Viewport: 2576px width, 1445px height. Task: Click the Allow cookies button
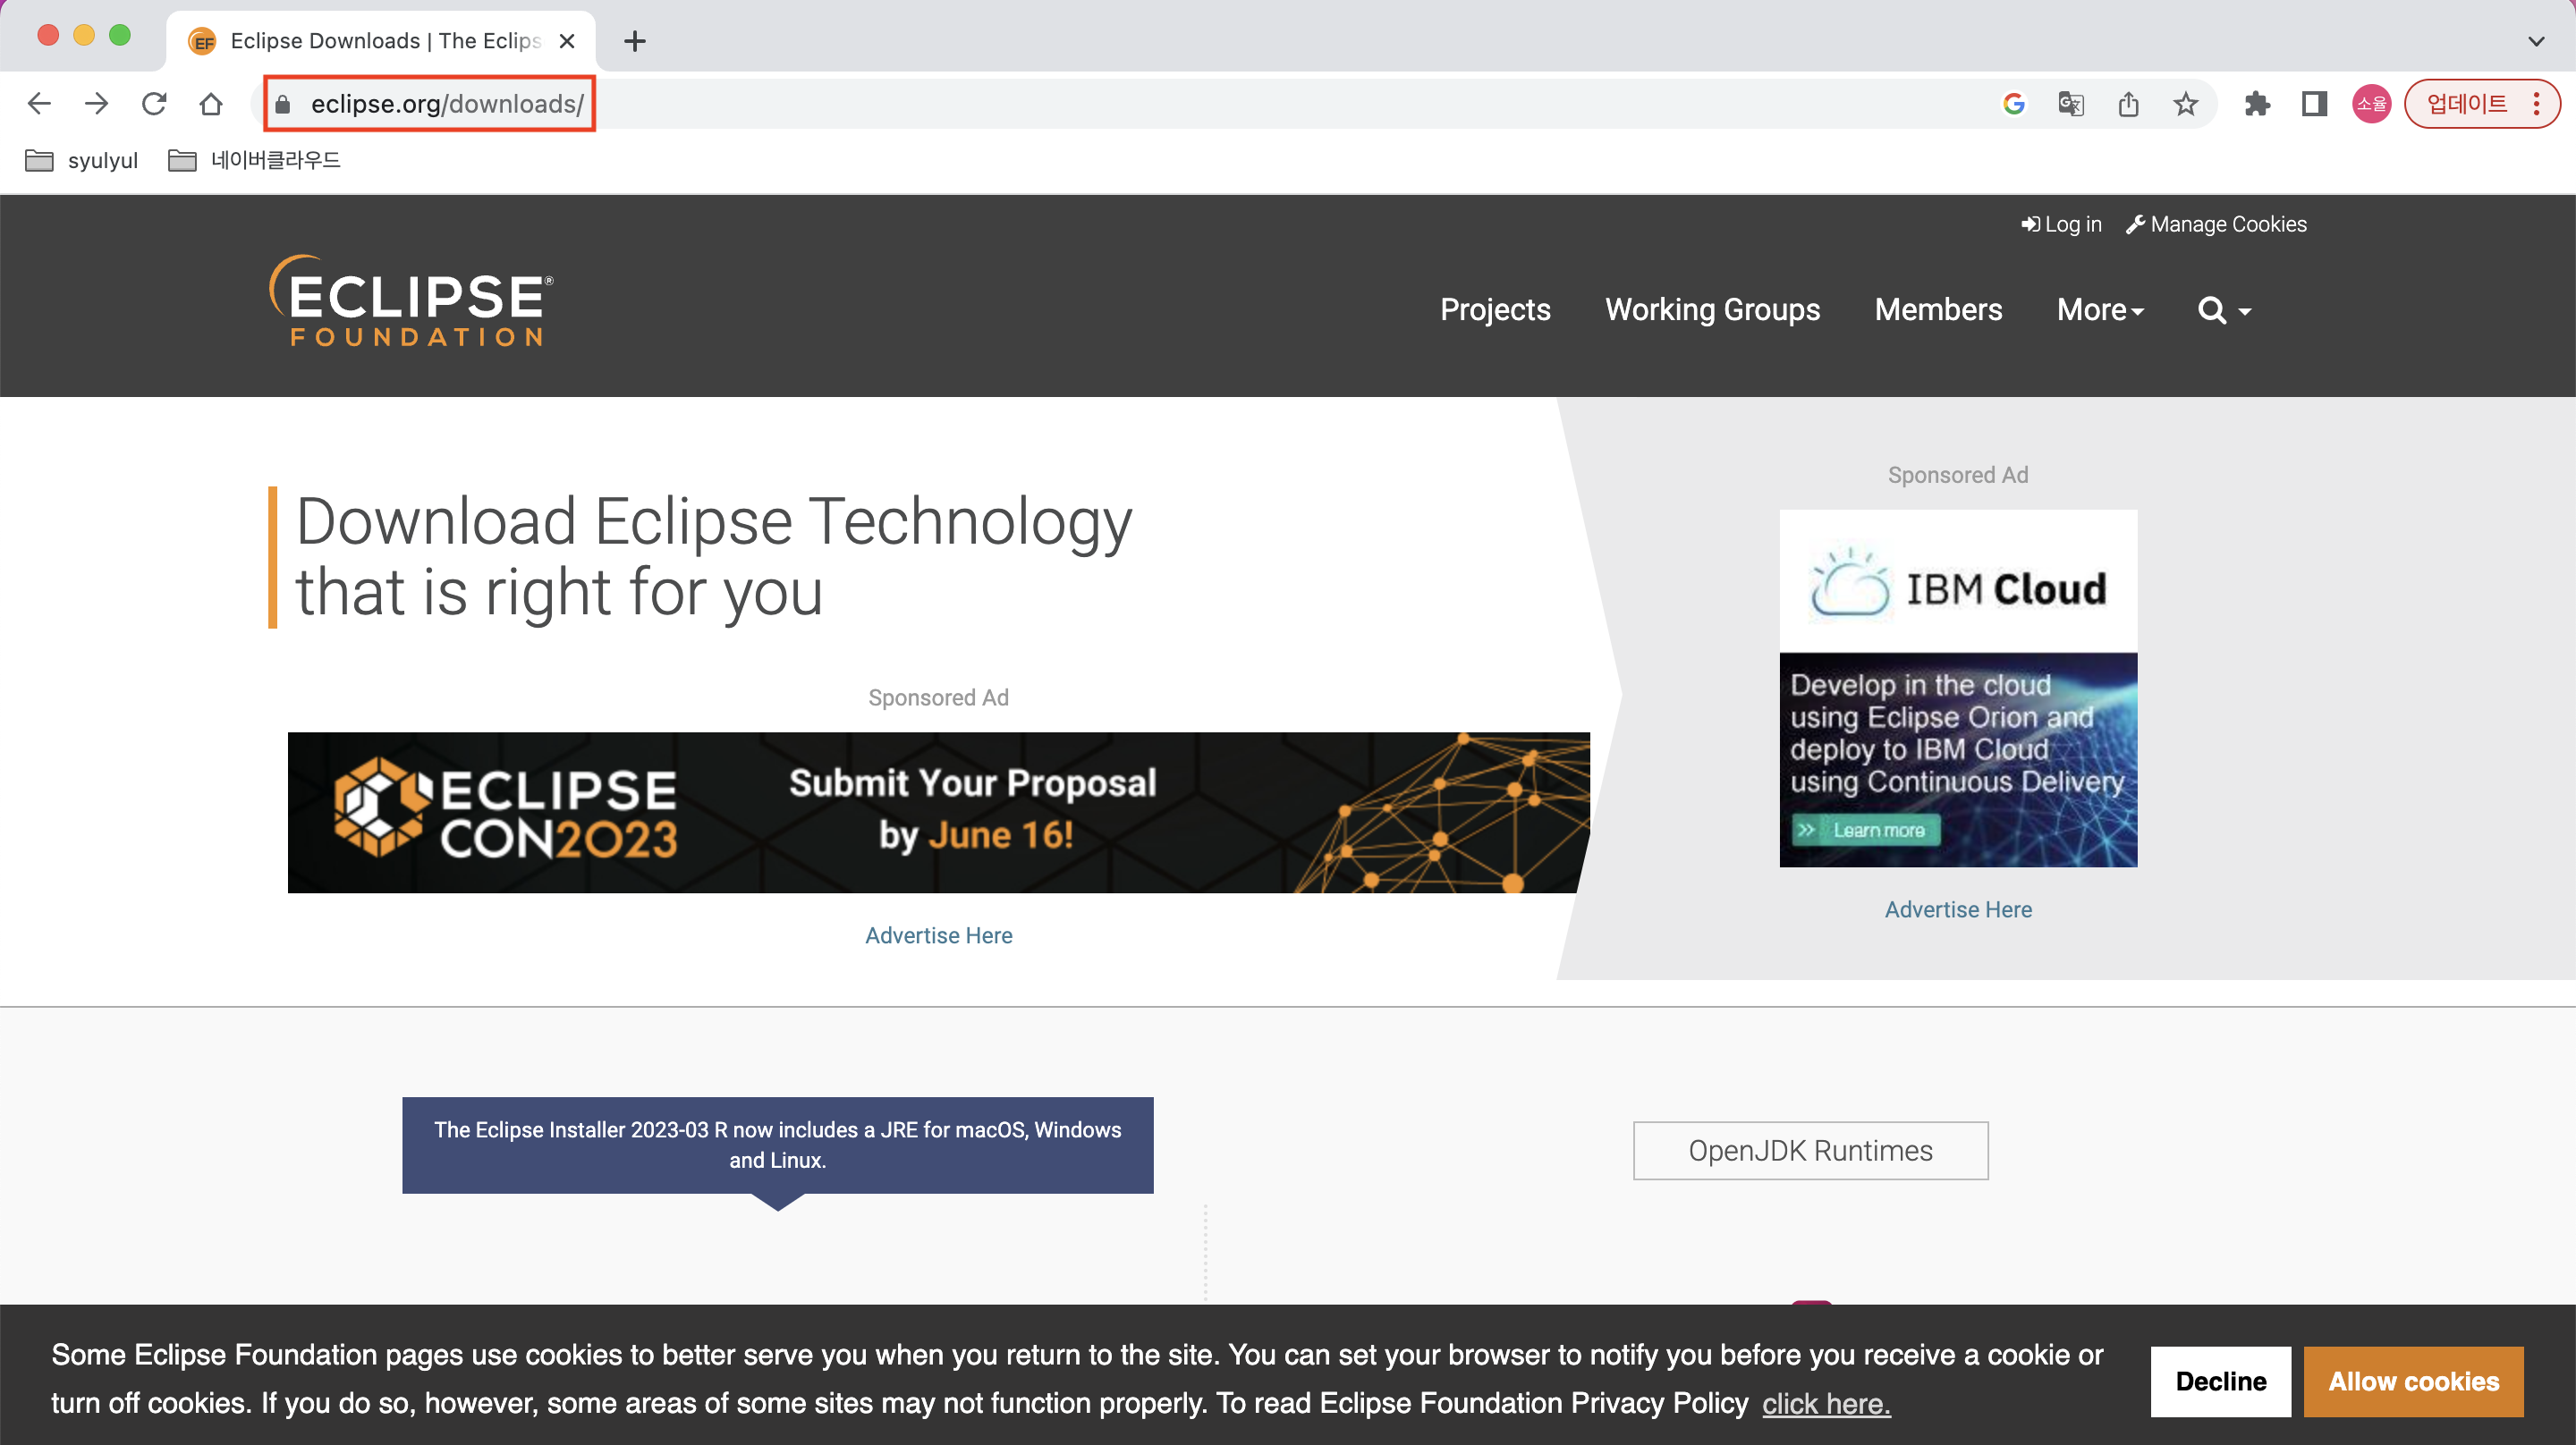(2413, 1381)
